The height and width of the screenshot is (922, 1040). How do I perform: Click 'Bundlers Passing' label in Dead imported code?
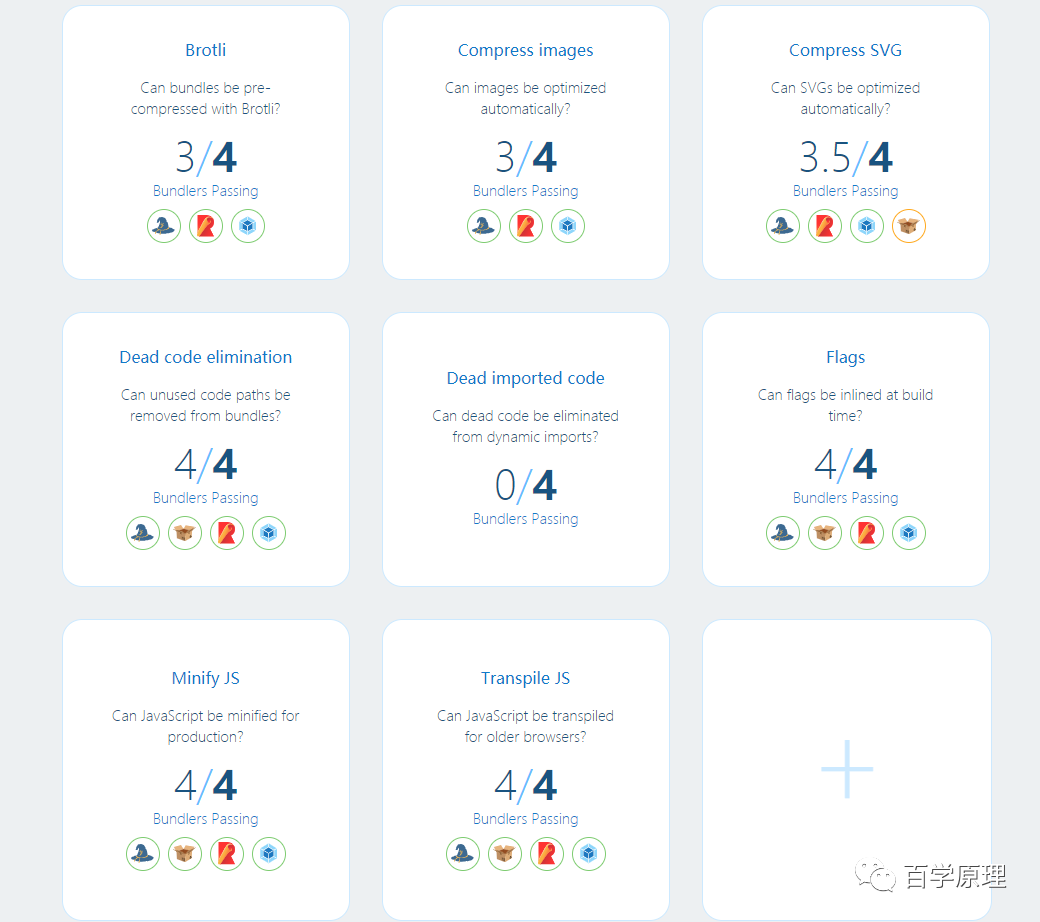click(x=525, y=519)
